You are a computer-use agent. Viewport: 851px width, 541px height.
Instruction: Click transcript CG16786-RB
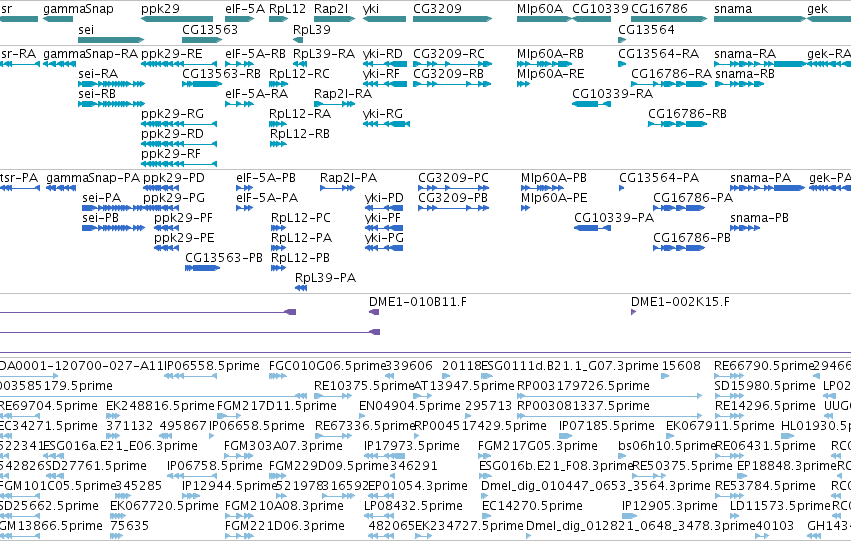tap(687, 114)
